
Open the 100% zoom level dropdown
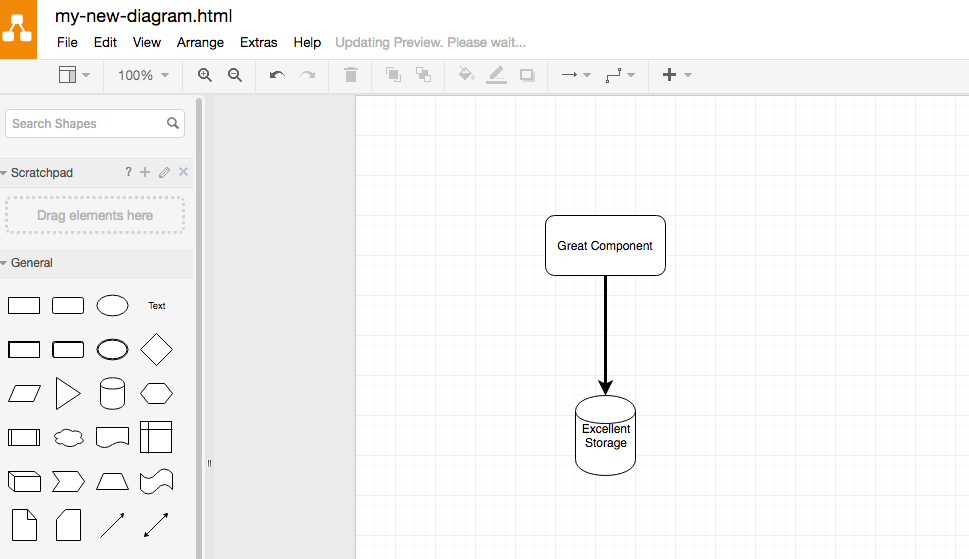(143, 75)
